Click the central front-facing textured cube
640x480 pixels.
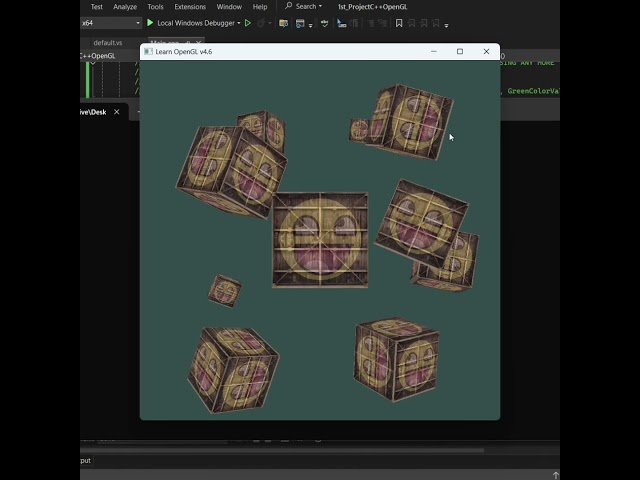pos(320,240)
